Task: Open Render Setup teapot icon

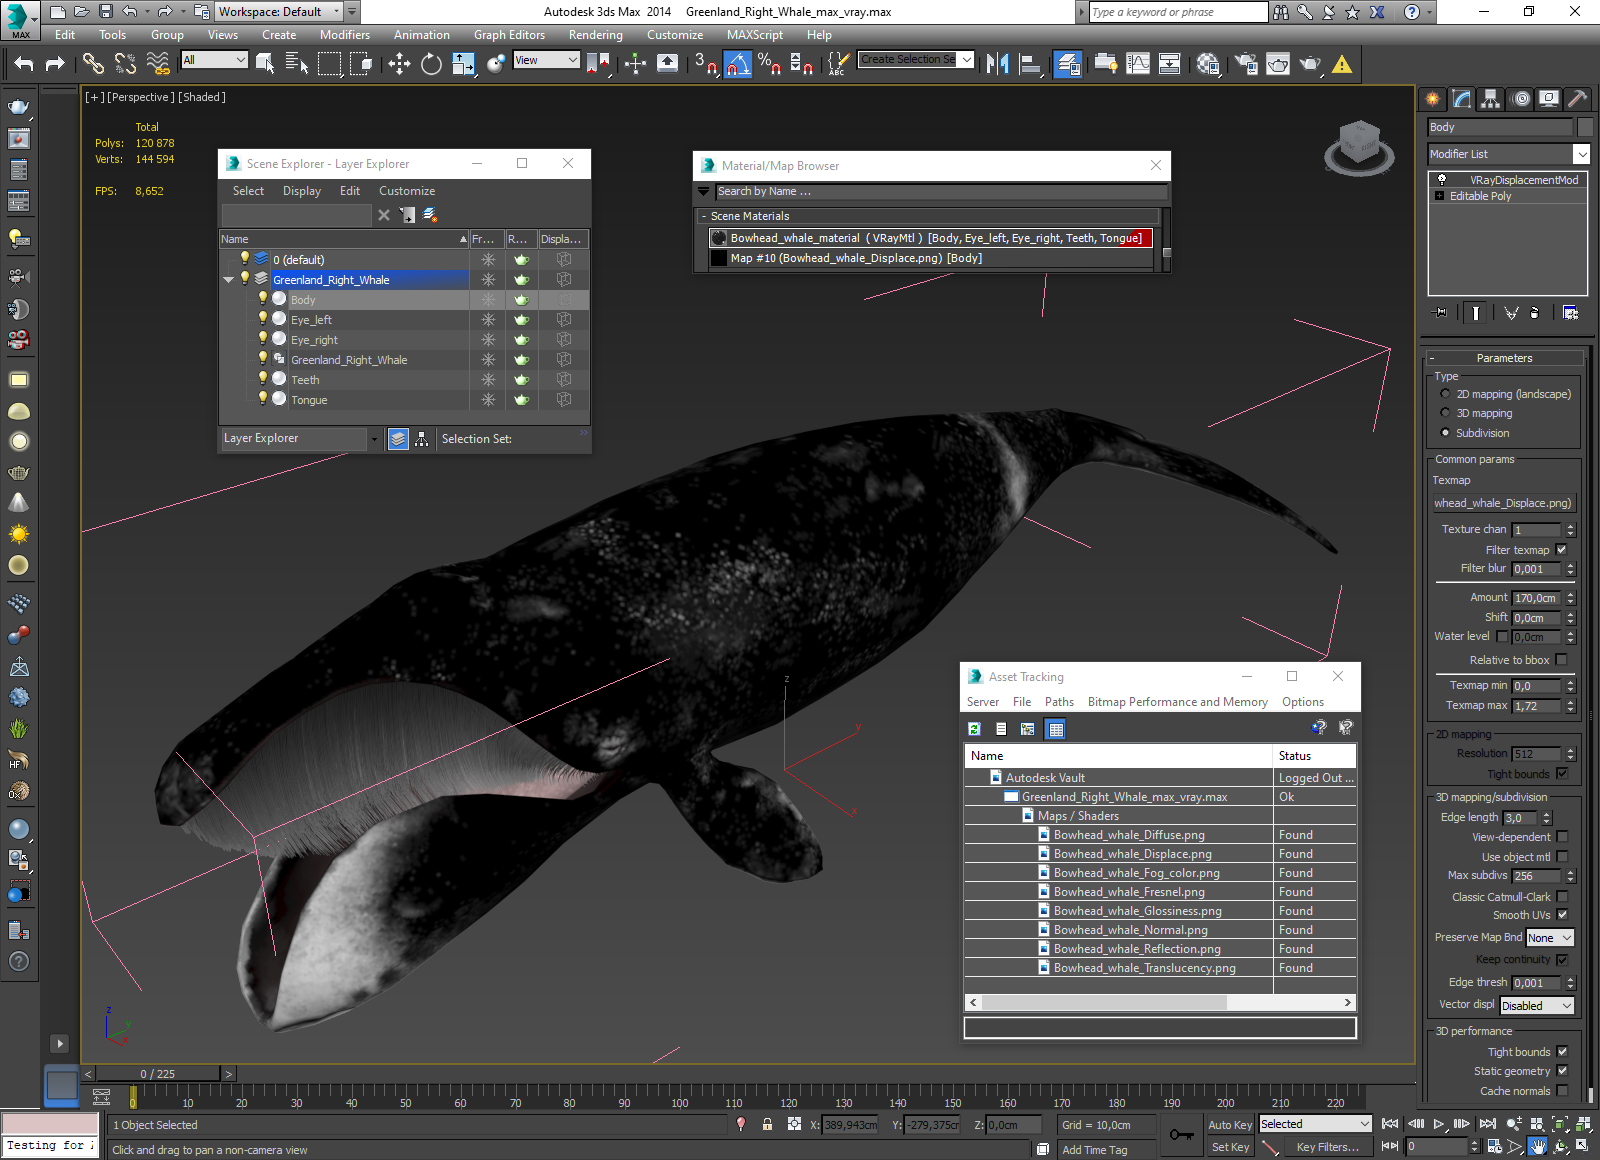Action: click(1246, 64)
